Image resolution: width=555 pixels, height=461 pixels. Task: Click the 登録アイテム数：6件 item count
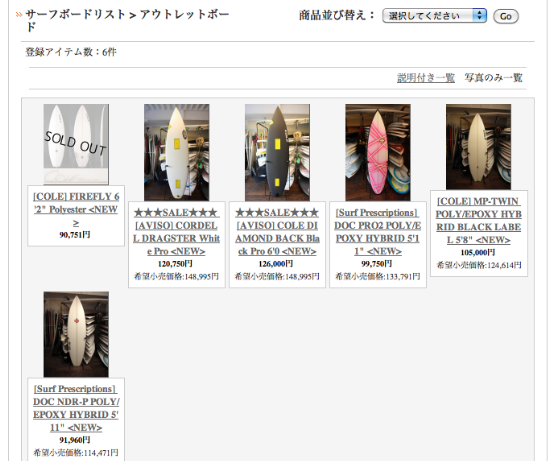click(71, 52)
